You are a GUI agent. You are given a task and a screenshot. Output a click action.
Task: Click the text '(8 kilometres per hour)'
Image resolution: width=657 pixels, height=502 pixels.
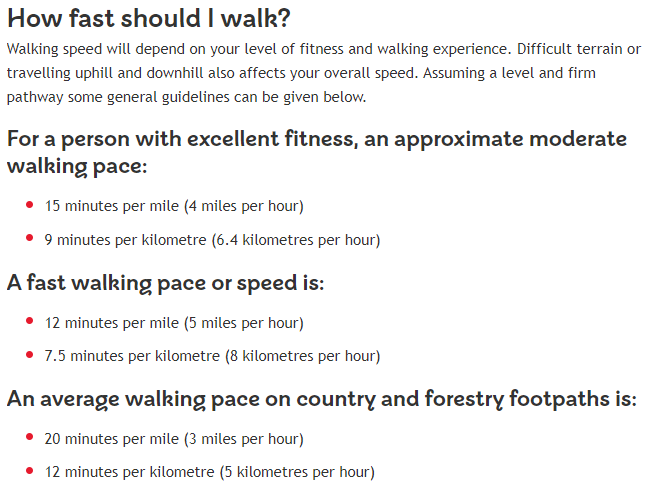click(303, 356)
